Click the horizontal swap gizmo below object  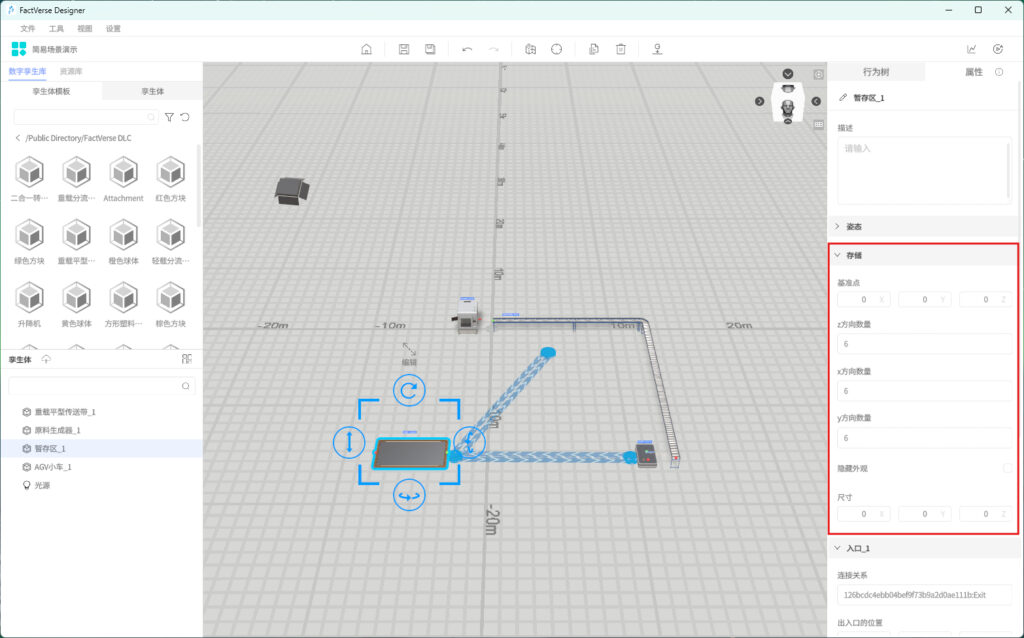(409, 496)
